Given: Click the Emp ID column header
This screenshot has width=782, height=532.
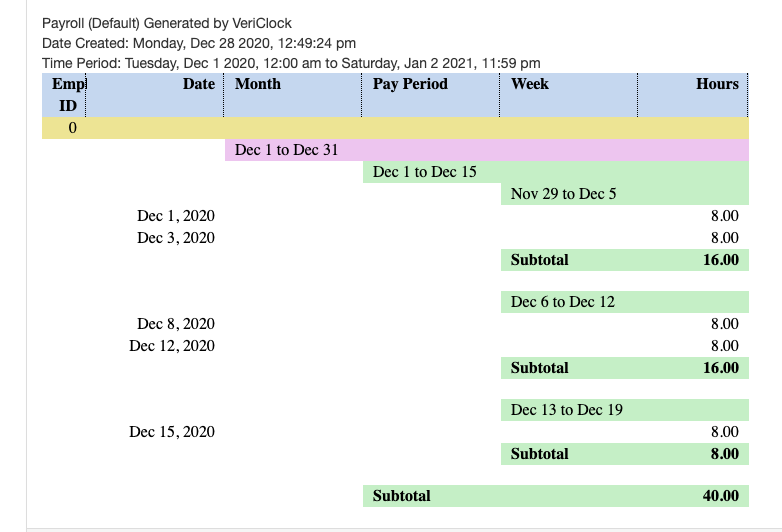Looking at the screenshot, I should [67, 94].
